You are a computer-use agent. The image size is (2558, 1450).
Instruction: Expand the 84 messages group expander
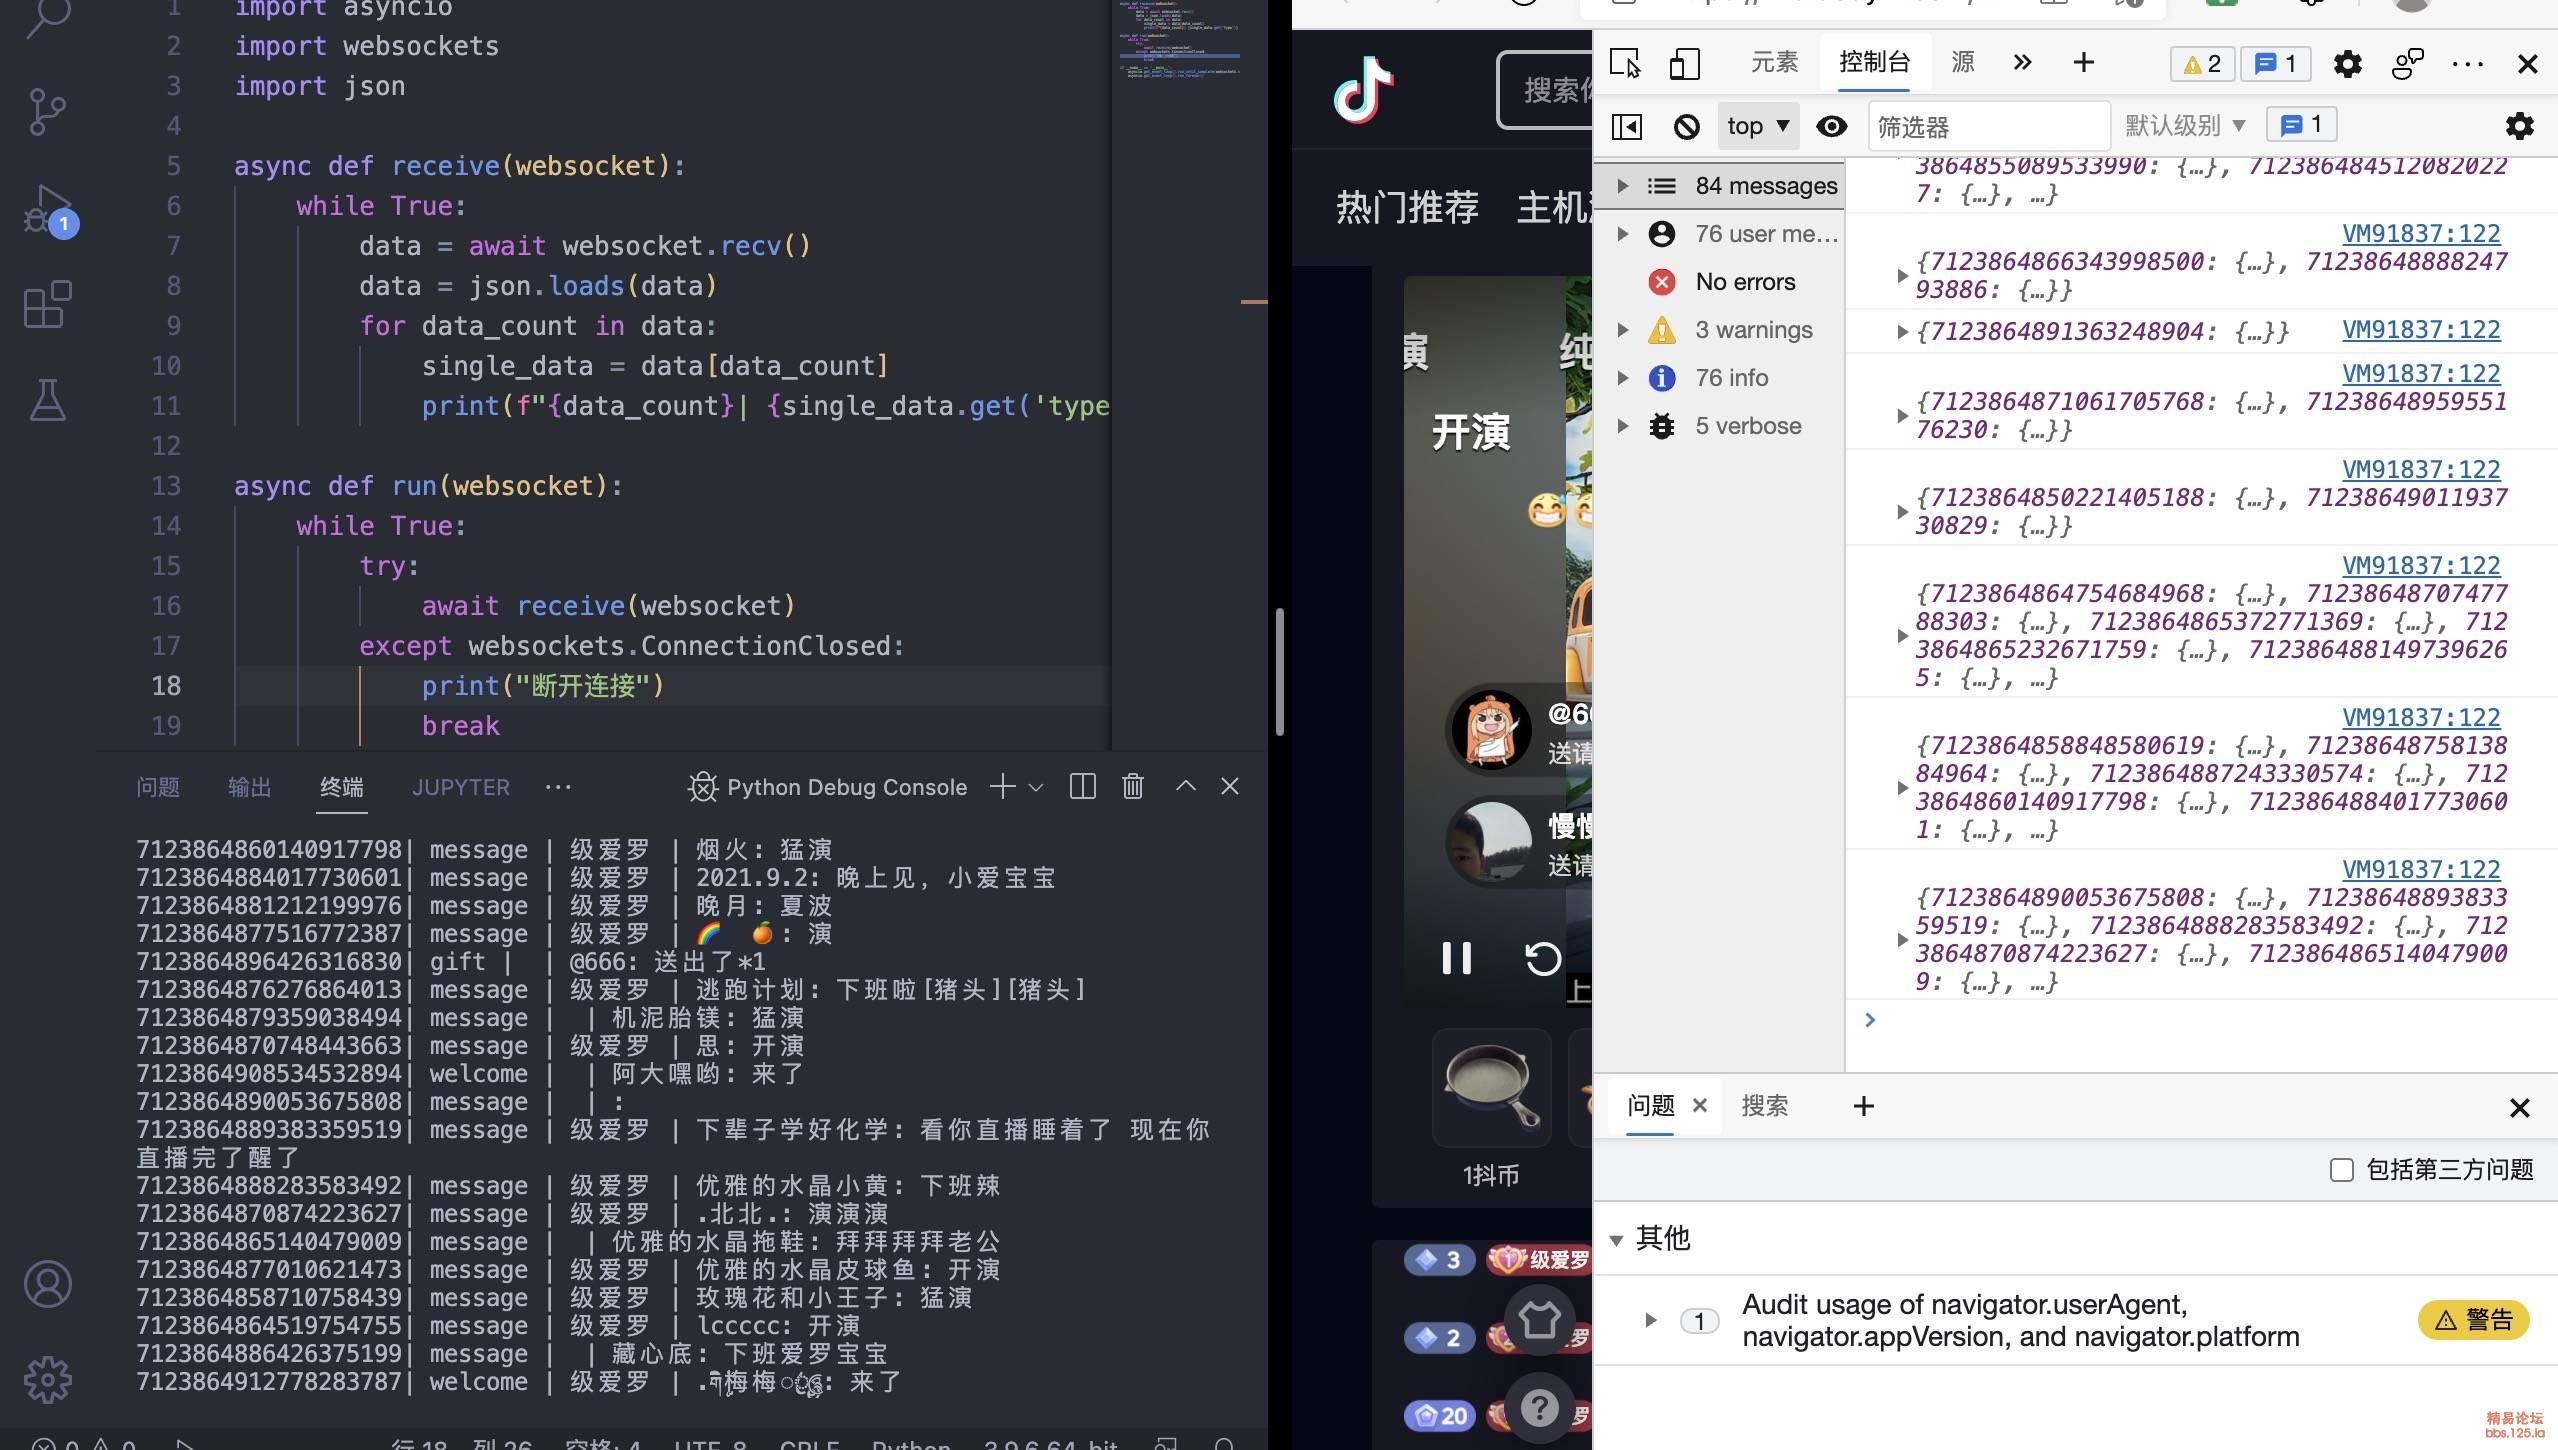(x=1620, y=185)
